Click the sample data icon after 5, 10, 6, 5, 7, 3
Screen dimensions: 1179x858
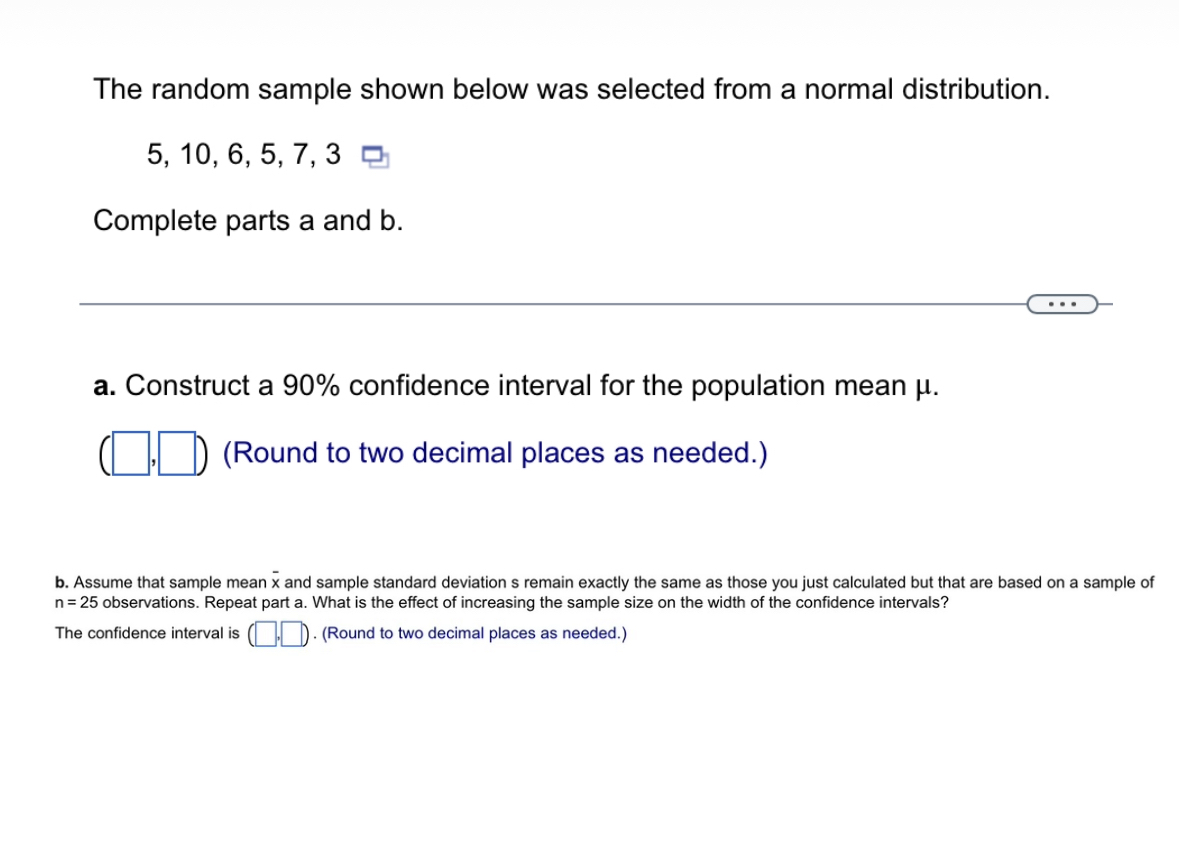coord(374,156)
